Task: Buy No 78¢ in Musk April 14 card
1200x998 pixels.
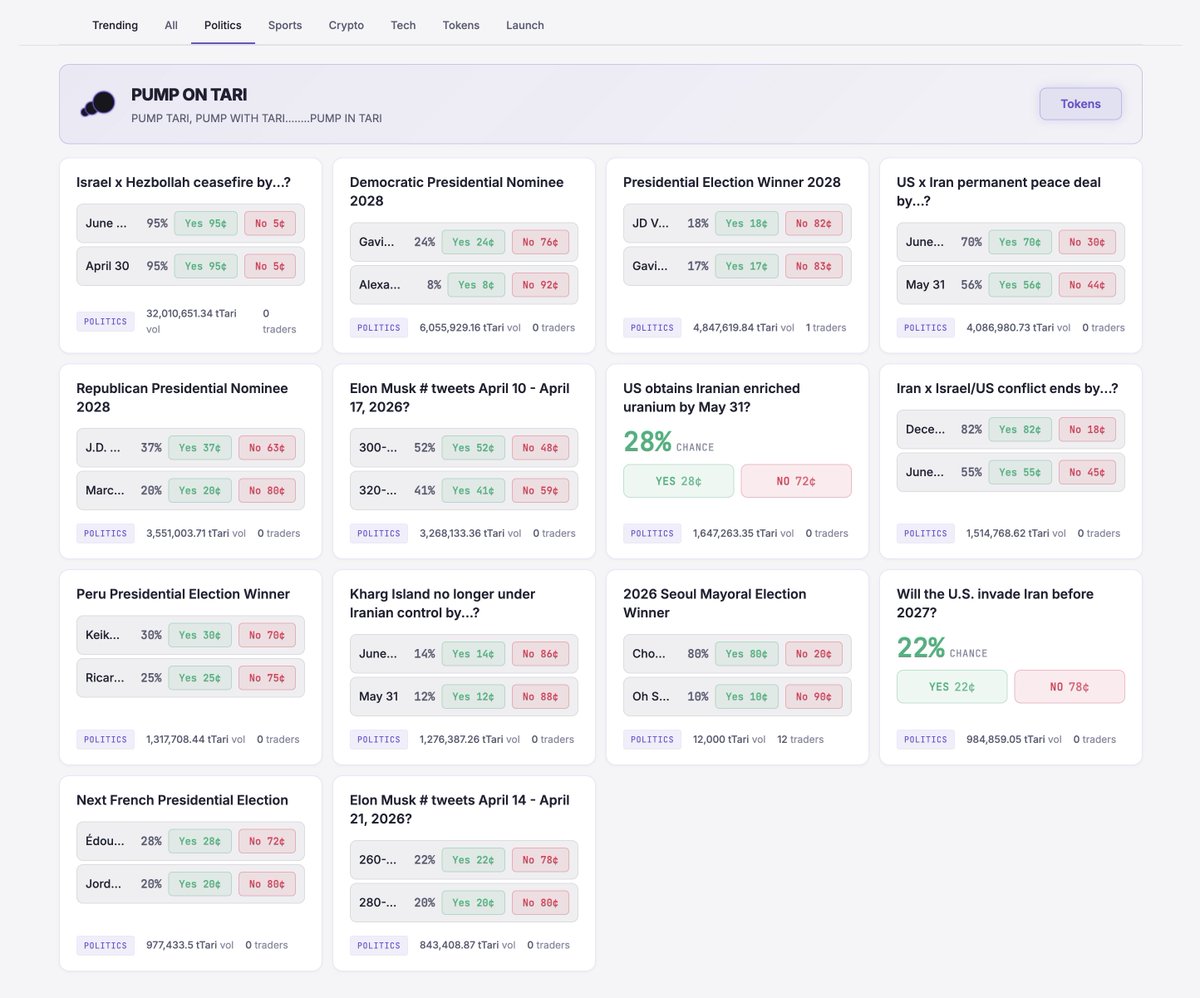Action: pos(541,860)
